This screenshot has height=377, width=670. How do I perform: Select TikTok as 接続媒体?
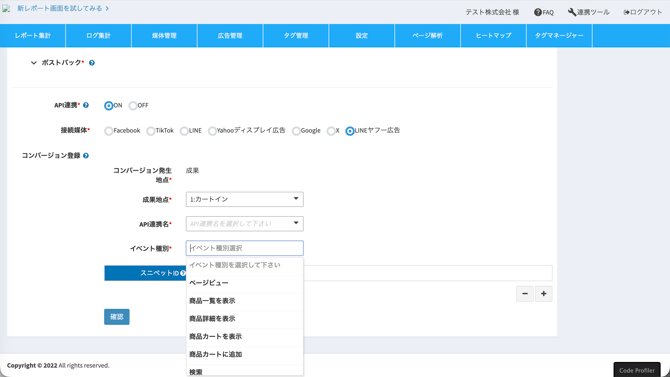pyautogui.click(x=151, y=131)
